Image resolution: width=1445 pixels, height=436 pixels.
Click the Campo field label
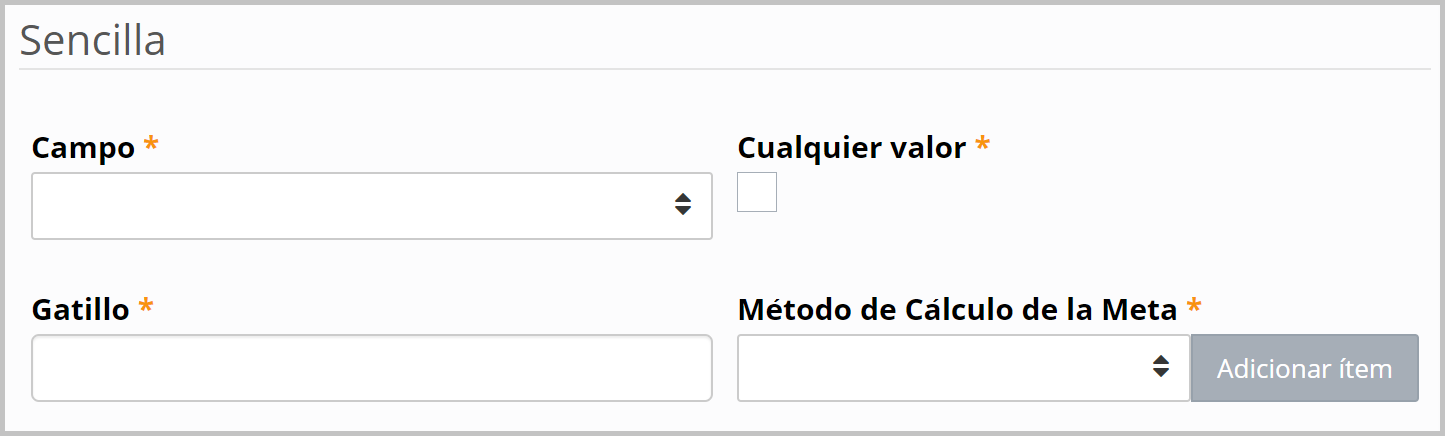coord(83,148)
